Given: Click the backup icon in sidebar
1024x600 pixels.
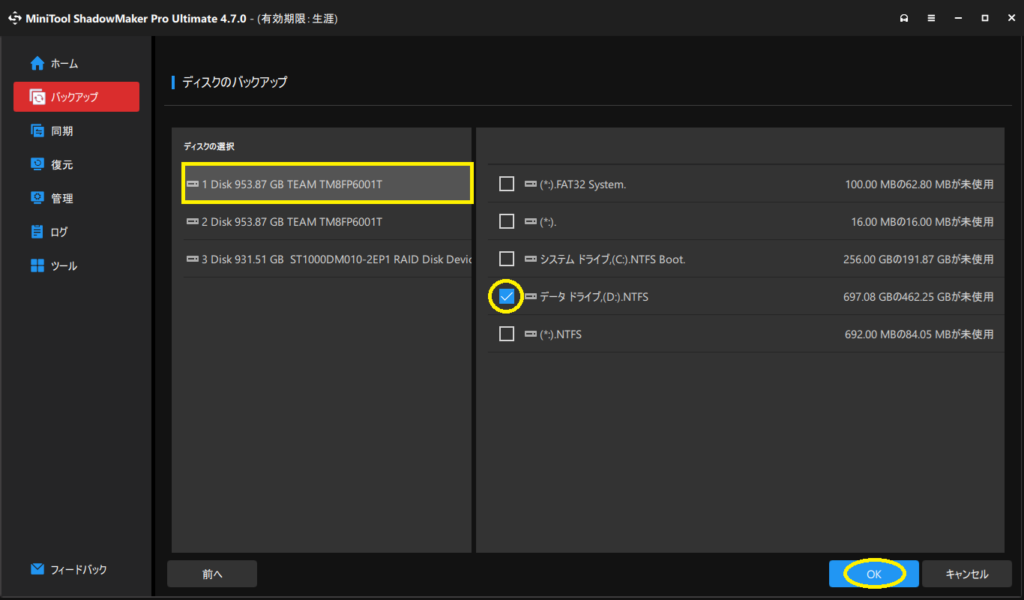Looking at the screenshot, I should coord(37,97).
